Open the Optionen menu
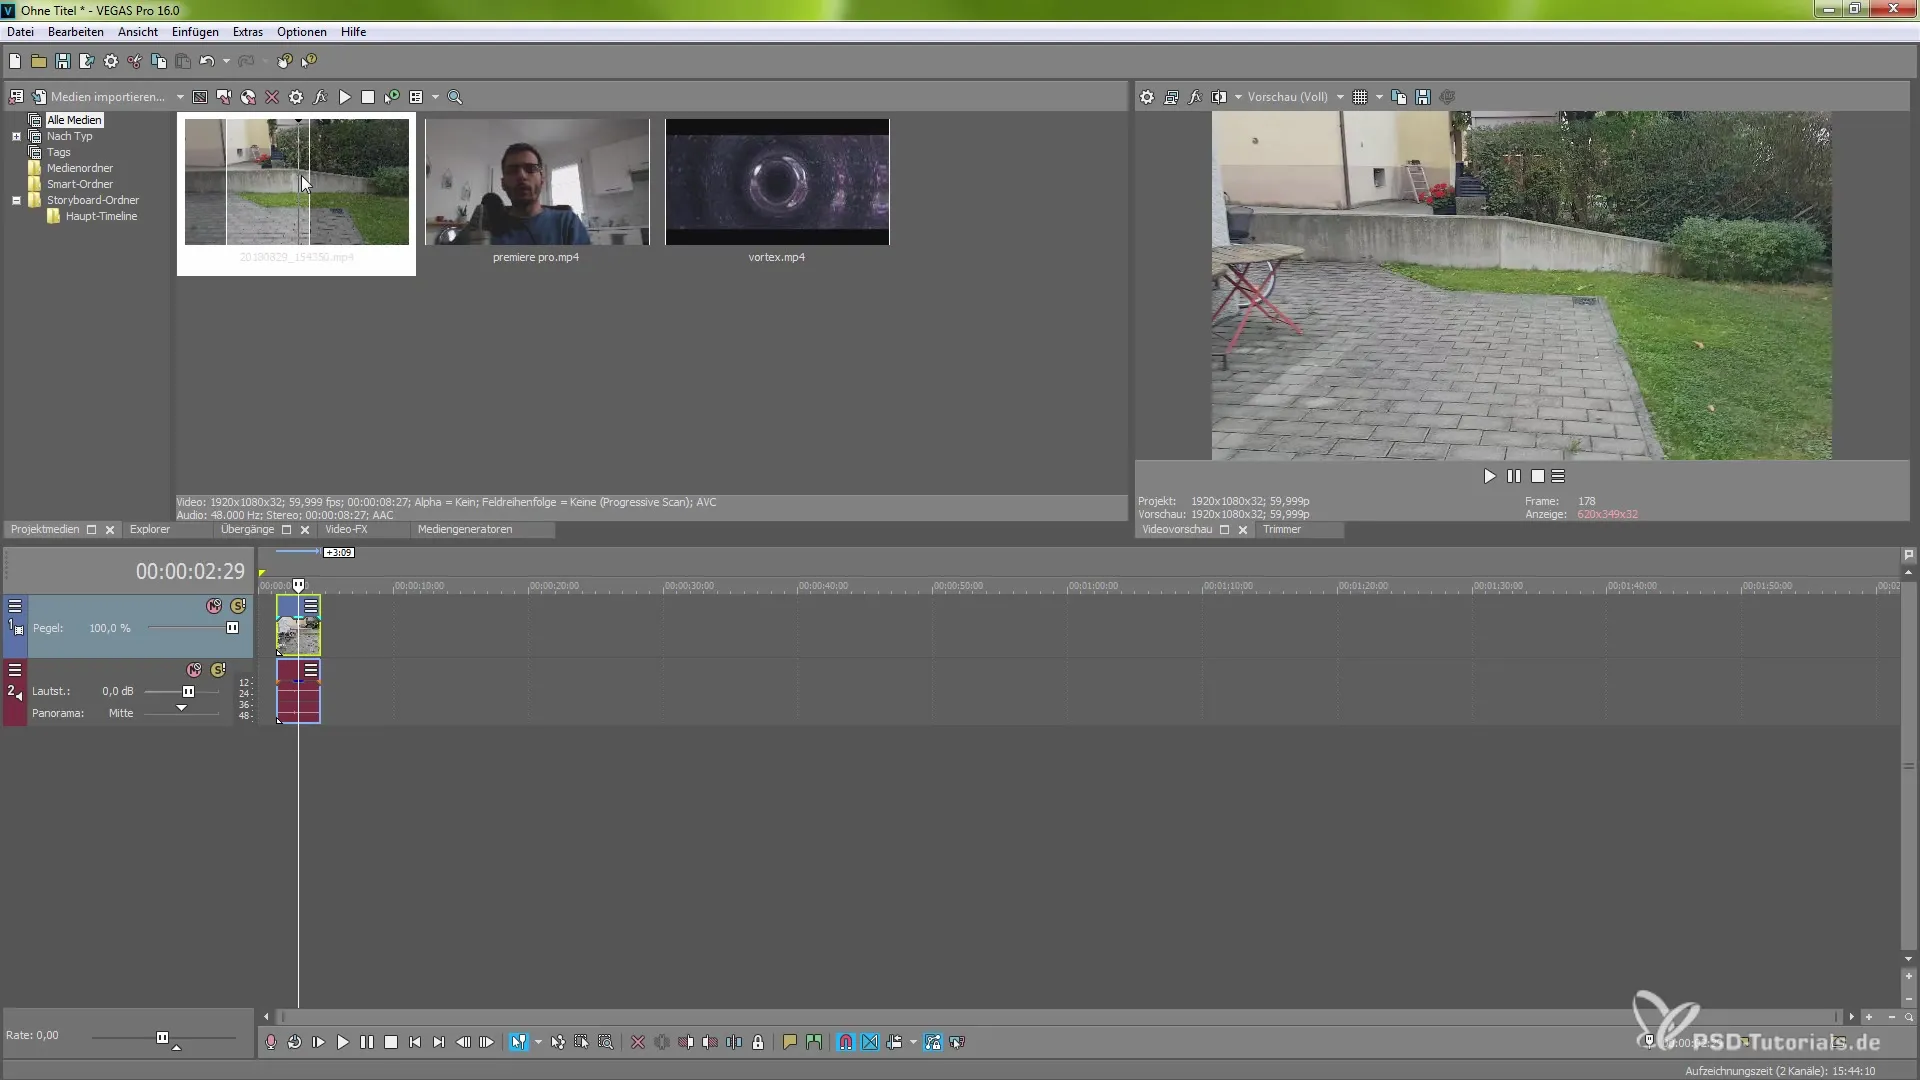The height and width of the screenshot is (1080, 1920). (x=302, y=32)
